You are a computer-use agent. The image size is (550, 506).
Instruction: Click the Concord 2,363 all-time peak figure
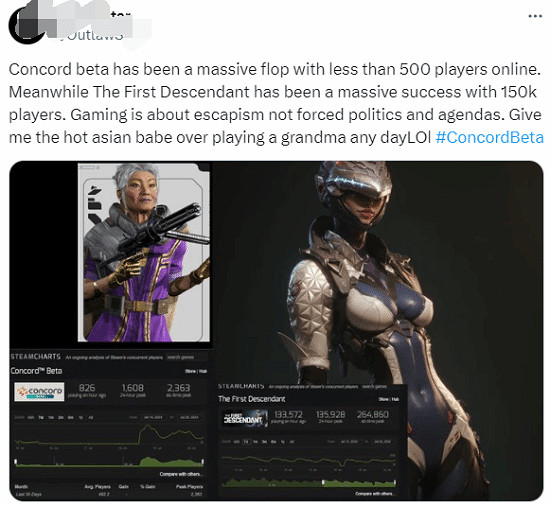pos(179,388)
